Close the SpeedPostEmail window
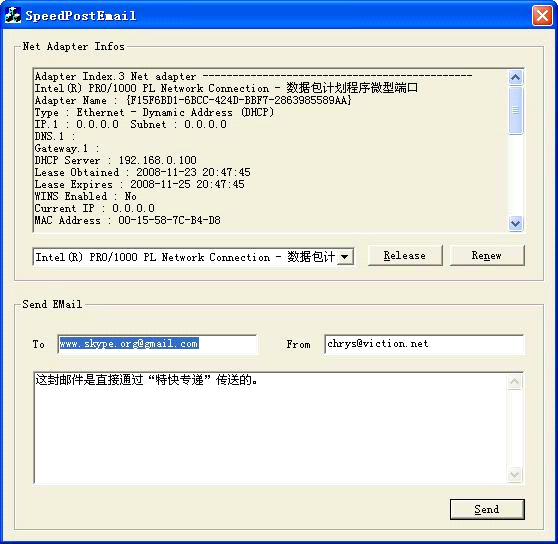 pyautogui.click(x=542, y=16)
